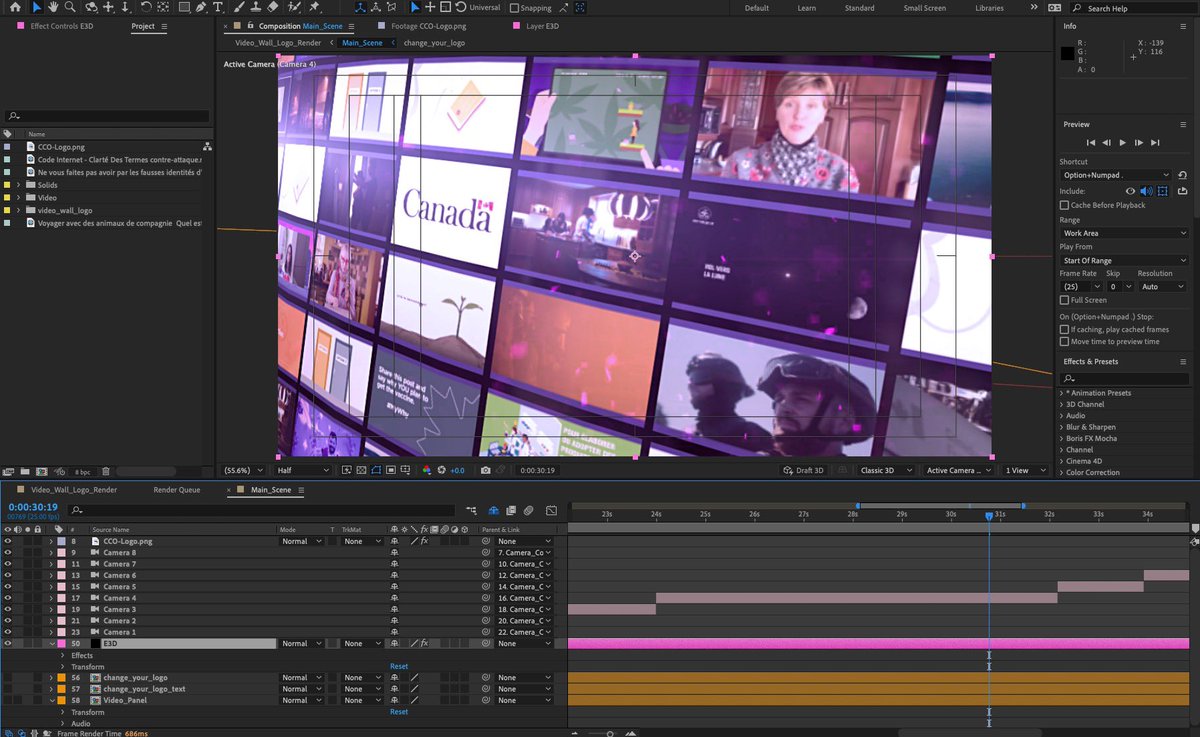The image size is (1200, 737).
Task: Expand the Effects group under E3D layer
Action: click(x=63, y=655)
